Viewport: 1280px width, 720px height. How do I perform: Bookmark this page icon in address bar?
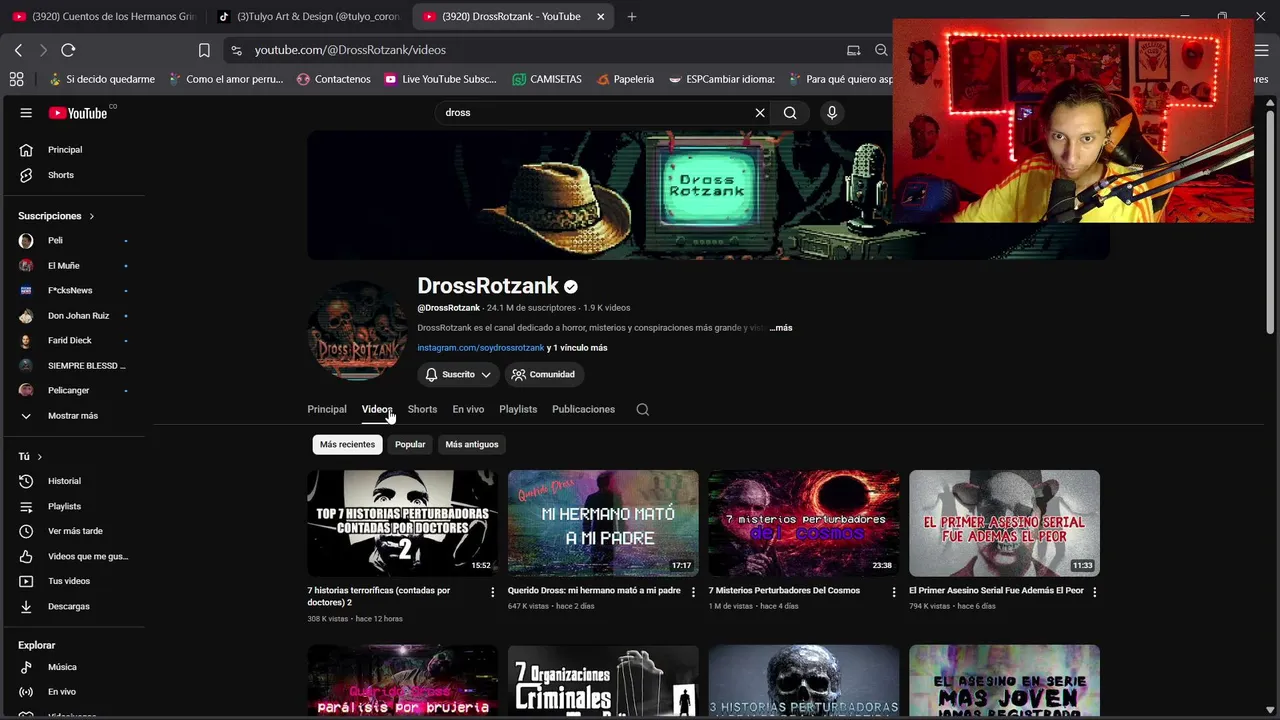[204, 50]
